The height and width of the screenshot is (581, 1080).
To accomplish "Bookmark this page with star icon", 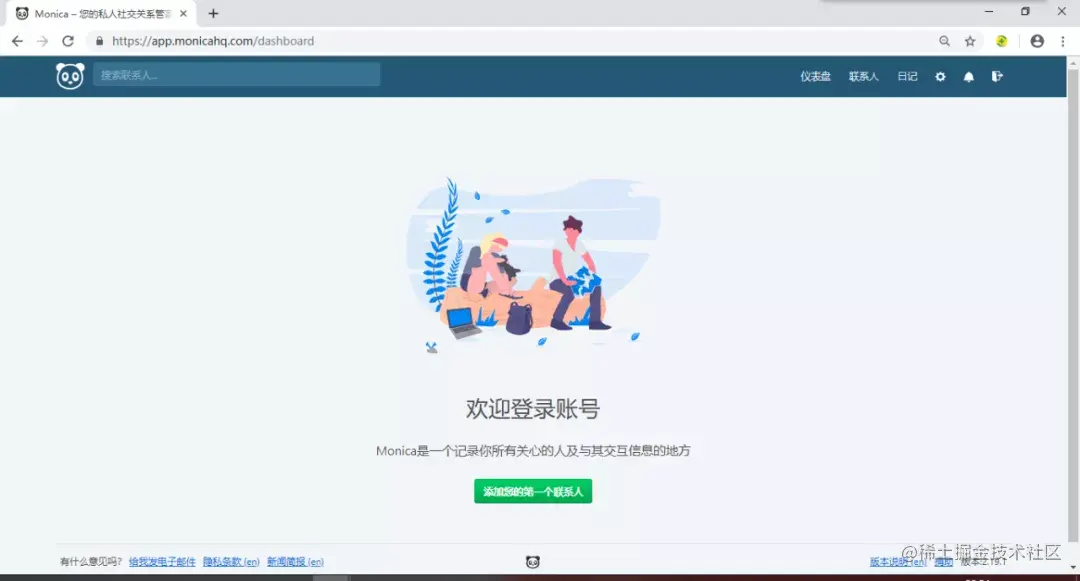I will click(970, 41).
